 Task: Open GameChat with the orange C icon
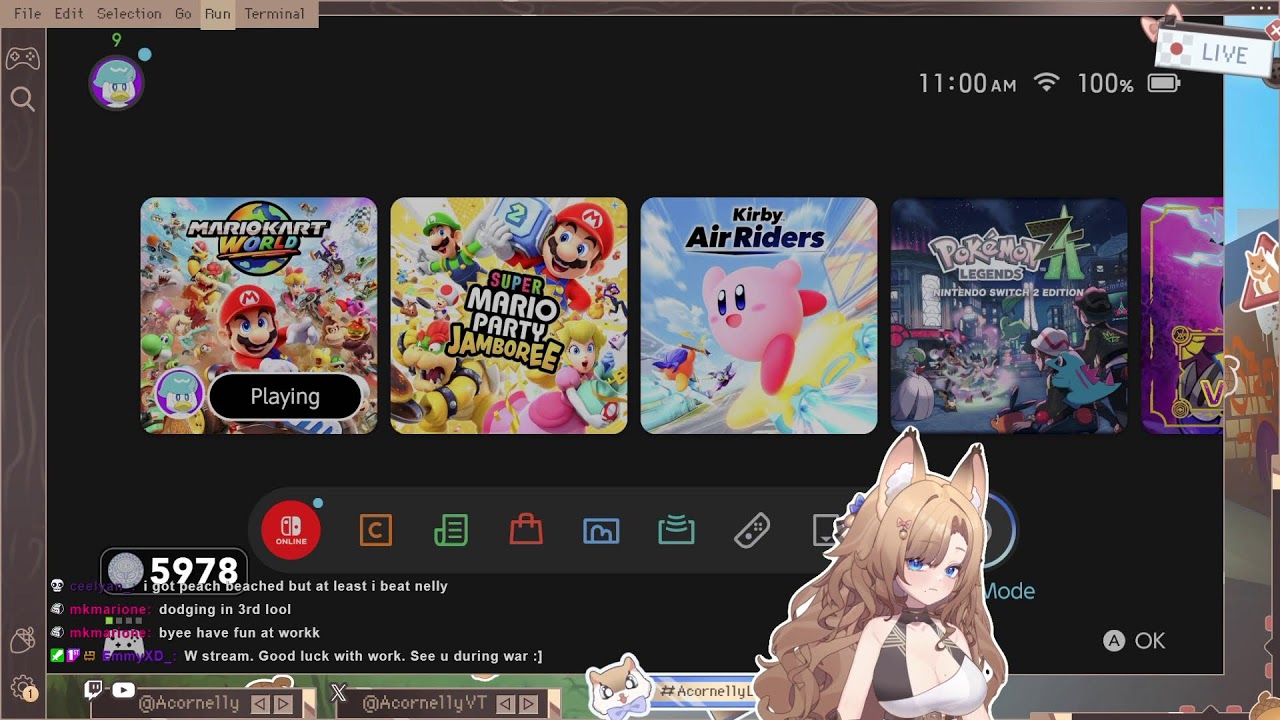[x=376, y=530]
